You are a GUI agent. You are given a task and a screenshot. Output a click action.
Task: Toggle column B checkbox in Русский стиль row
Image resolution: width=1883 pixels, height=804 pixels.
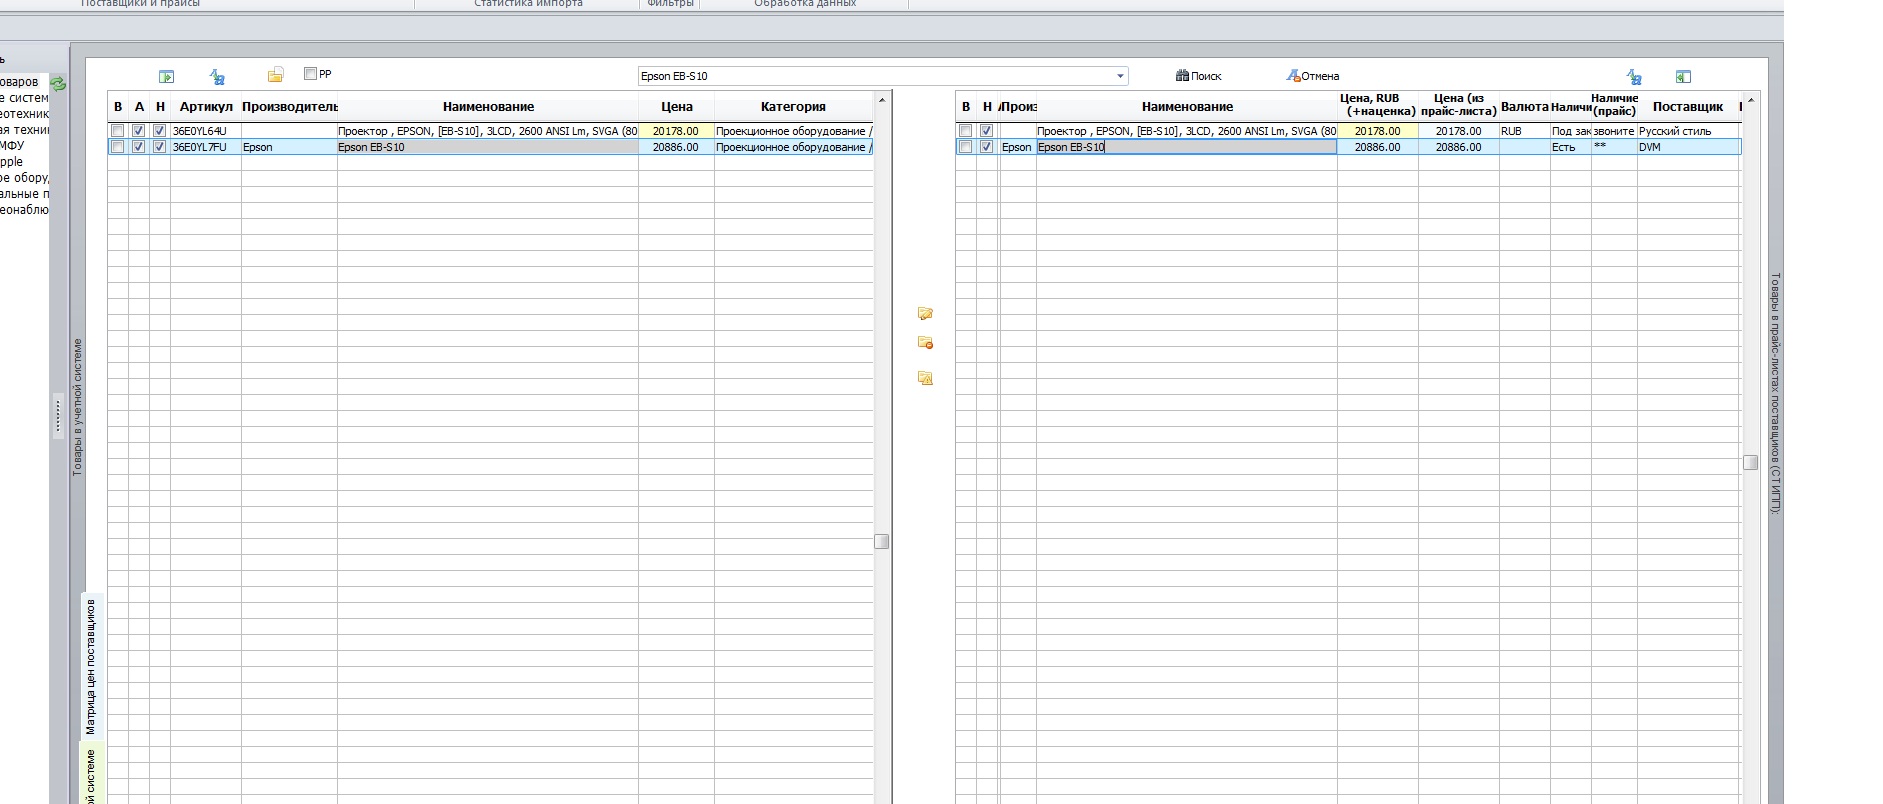(x=965, y=131)
